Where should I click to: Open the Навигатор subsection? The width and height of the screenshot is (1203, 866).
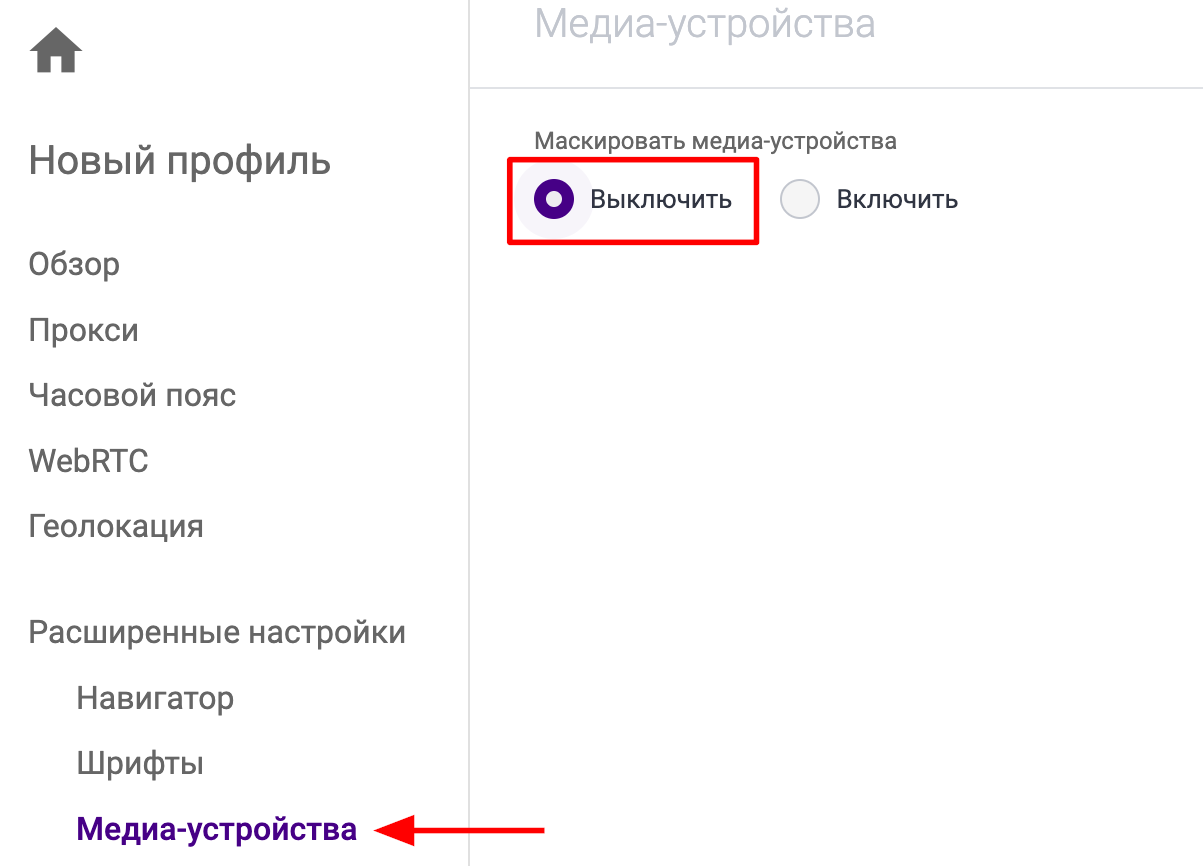pyautogui.click(x=155, y=698)
